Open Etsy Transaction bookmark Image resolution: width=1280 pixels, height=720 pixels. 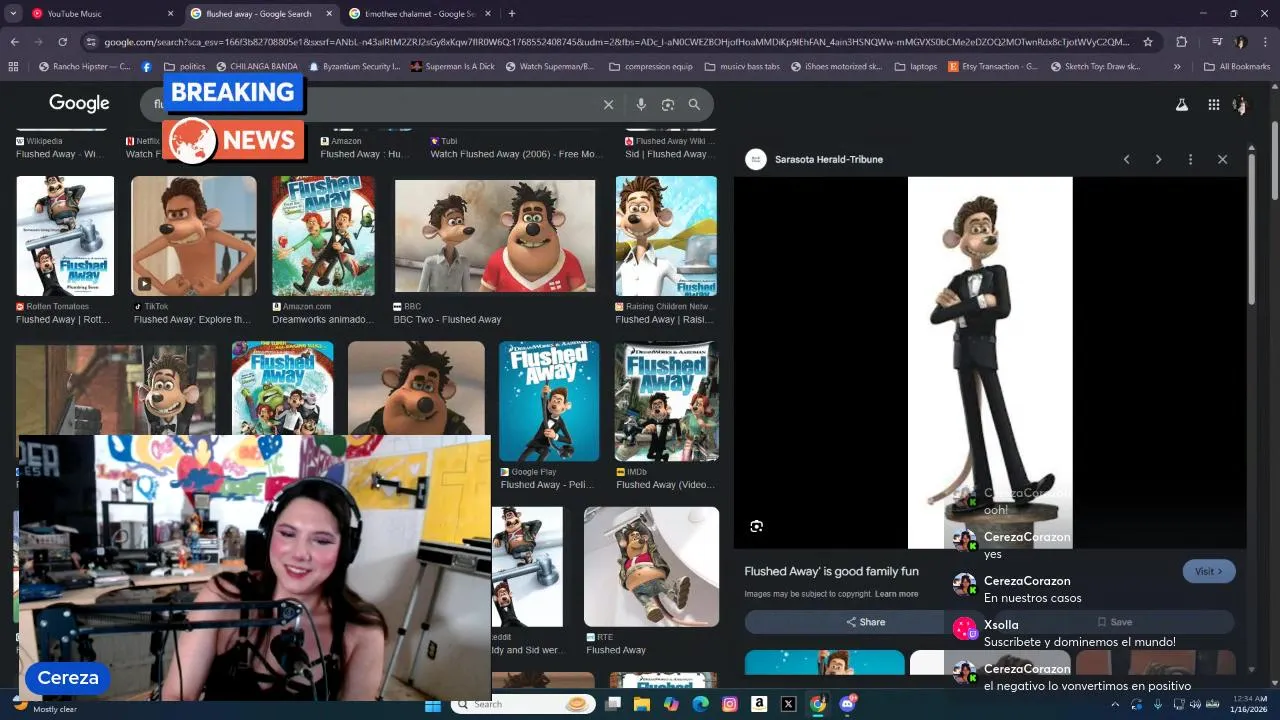(992, 67)
